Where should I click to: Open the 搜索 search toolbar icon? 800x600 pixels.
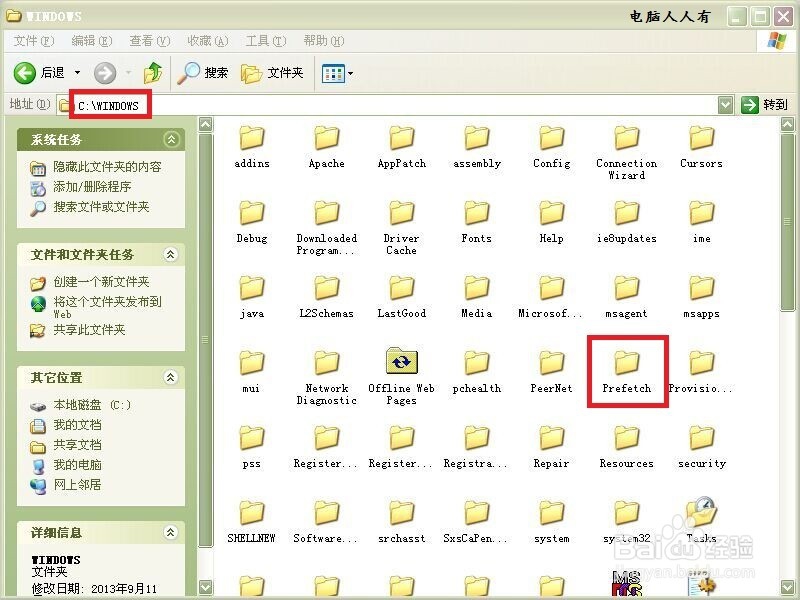(x=193, y=71)
